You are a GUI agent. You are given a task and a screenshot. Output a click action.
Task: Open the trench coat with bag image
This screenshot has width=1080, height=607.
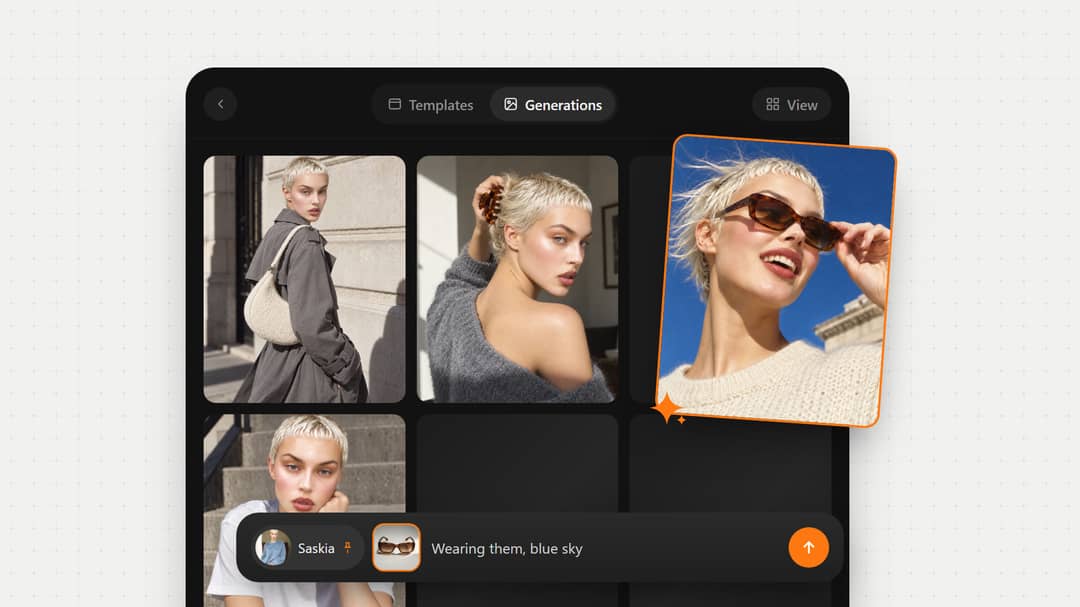(x=304, y=279)
